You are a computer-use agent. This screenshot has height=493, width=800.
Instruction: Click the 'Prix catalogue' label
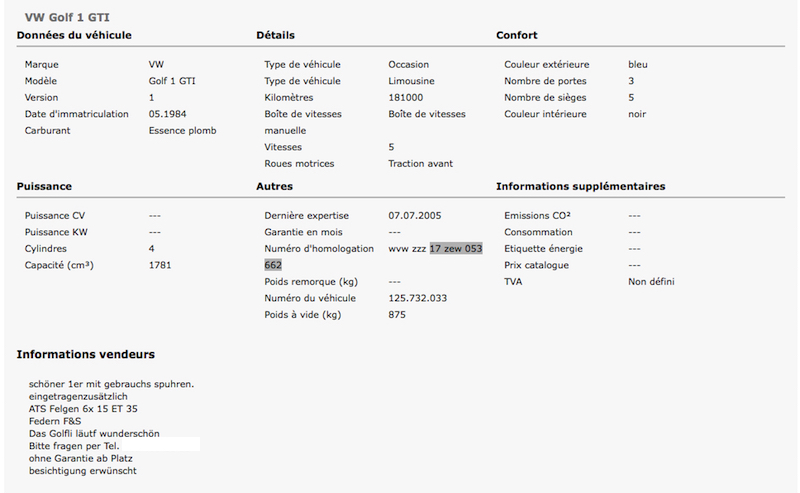coord(536,265)
